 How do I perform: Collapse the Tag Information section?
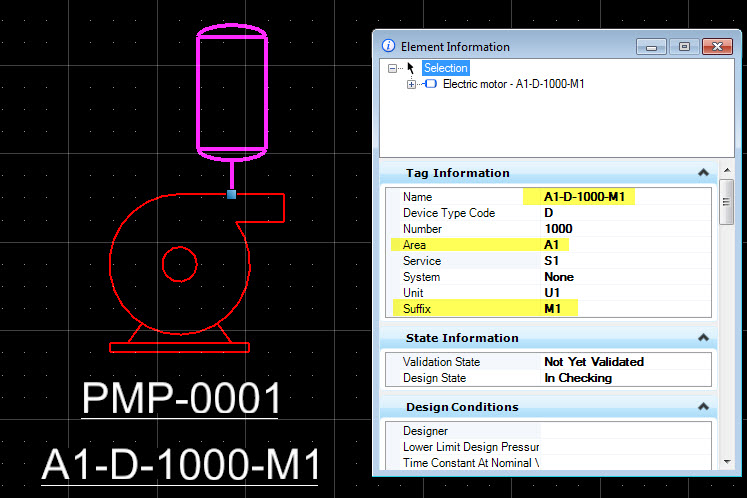click(x=703, y=173)
